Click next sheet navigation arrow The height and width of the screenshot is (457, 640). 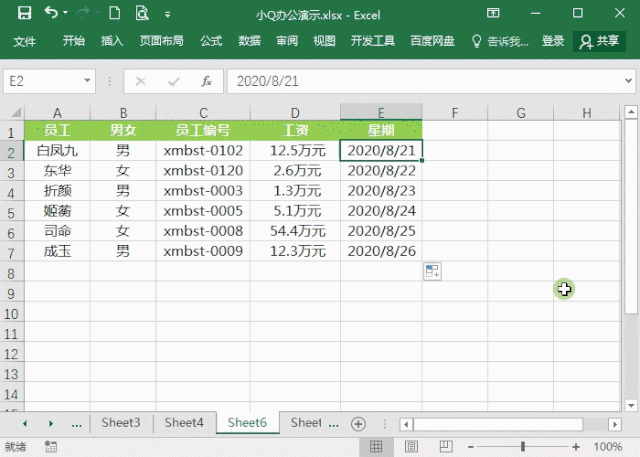[x=51, y=424]
